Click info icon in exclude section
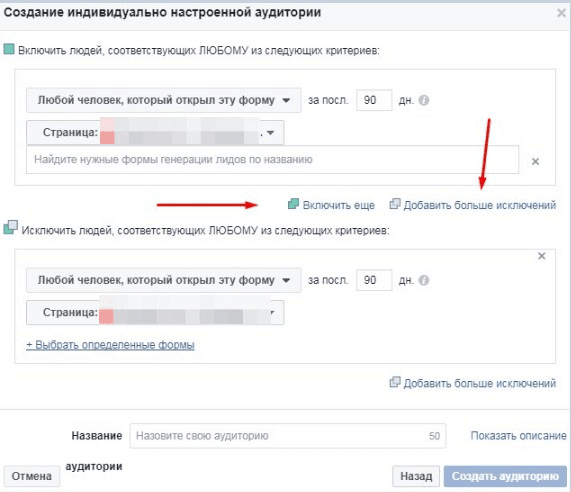This screenshot has height=492, width=571. pos(424,280)
